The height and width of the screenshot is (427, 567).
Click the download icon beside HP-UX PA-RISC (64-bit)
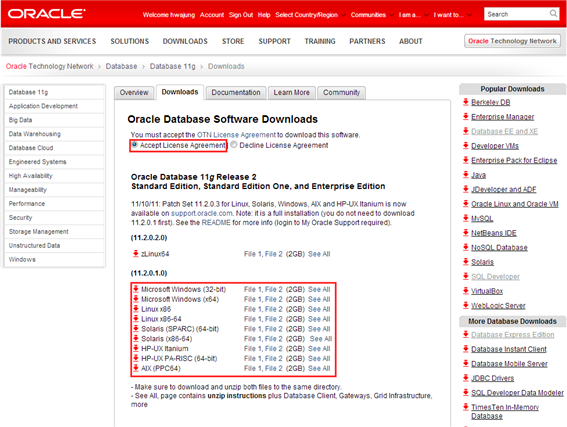tap(136, 358)
